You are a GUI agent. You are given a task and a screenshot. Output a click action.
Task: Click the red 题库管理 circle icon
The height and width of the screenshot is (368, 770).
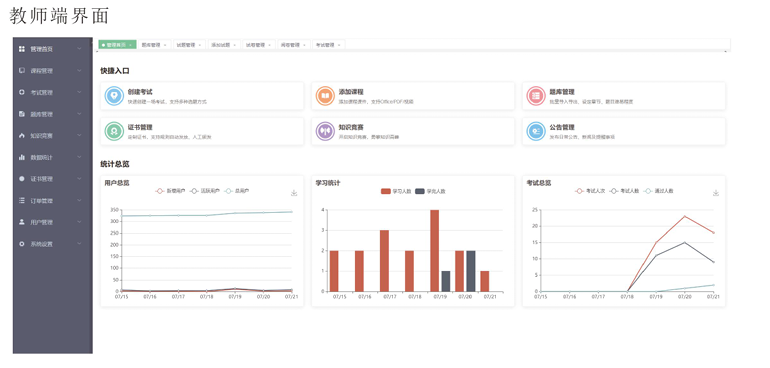point(536,96)
